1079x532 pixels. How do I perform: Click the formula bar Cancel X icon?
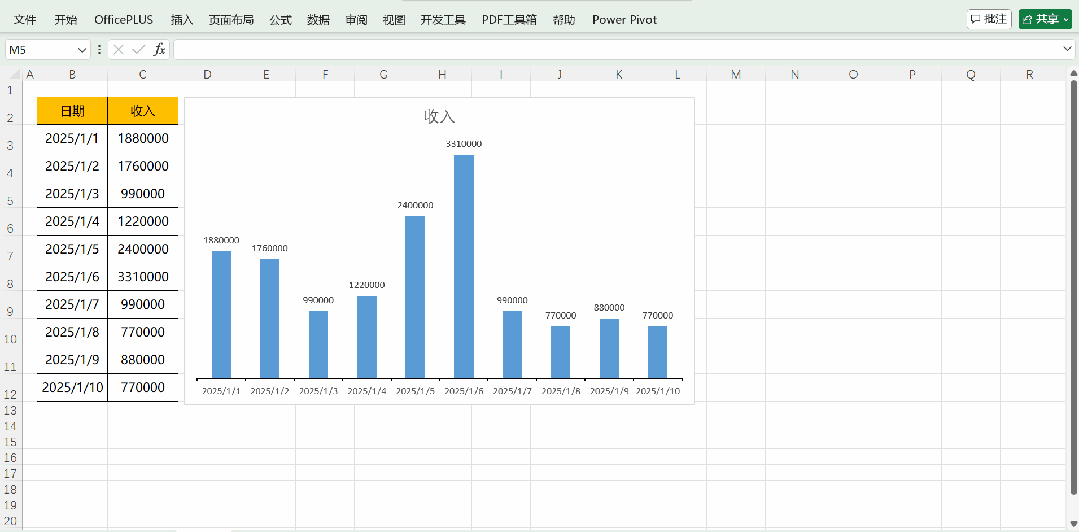(x=119, y=49)
